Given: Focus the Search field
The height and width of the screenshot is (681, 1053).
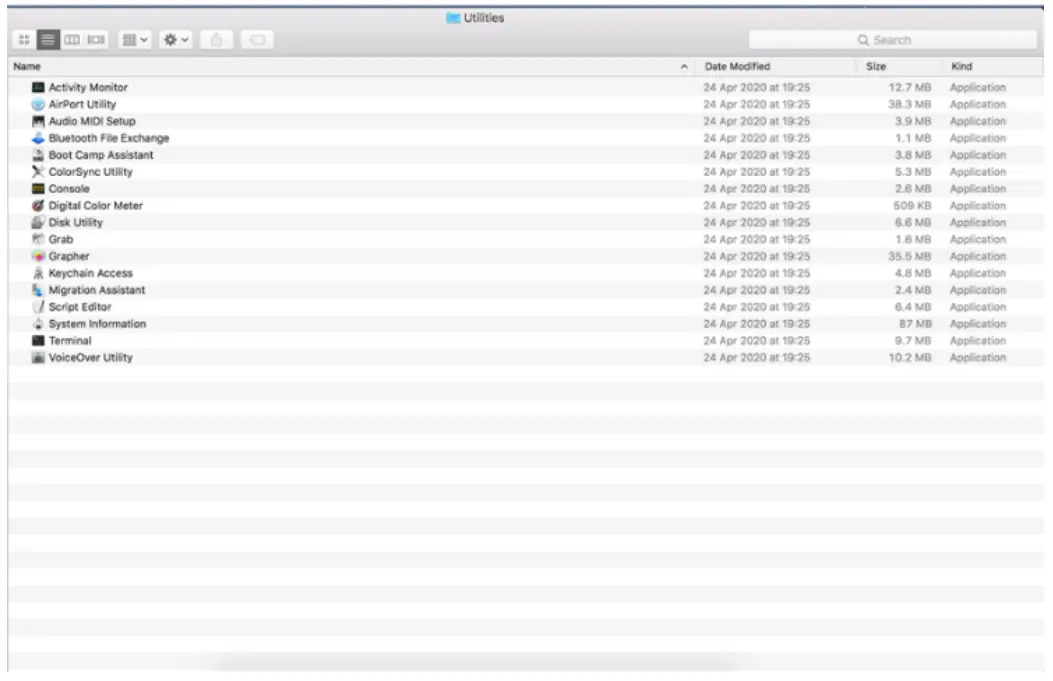Looking at the screenshot, I should (892, 40).
